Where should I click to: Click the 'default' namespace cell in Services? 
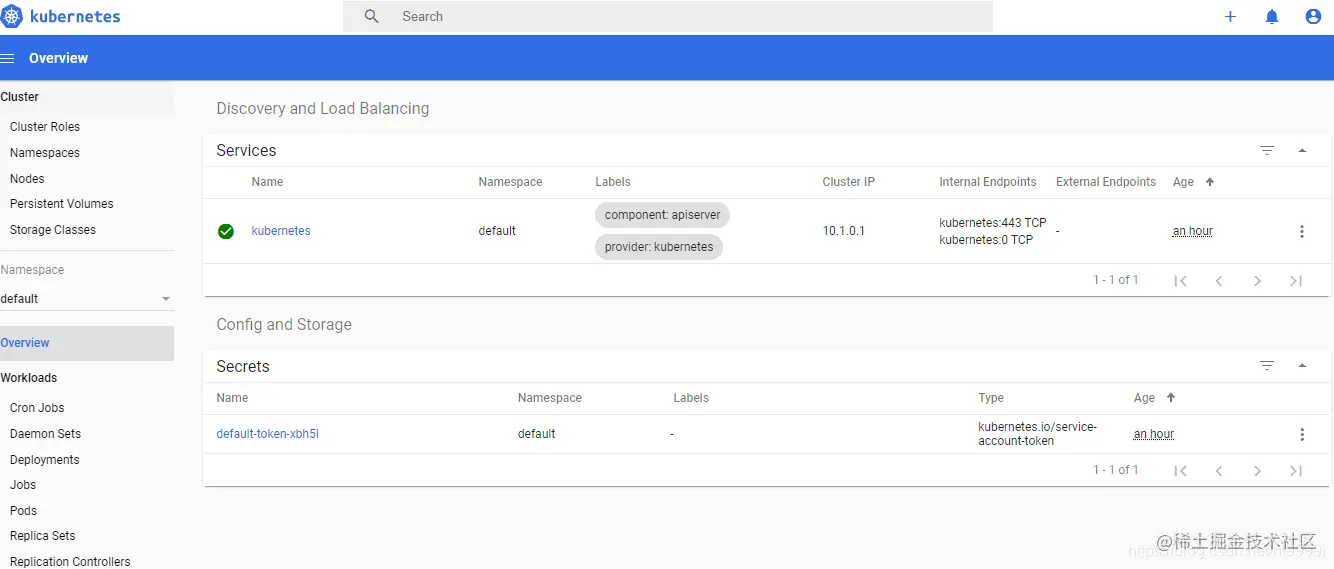click(497, 231)
